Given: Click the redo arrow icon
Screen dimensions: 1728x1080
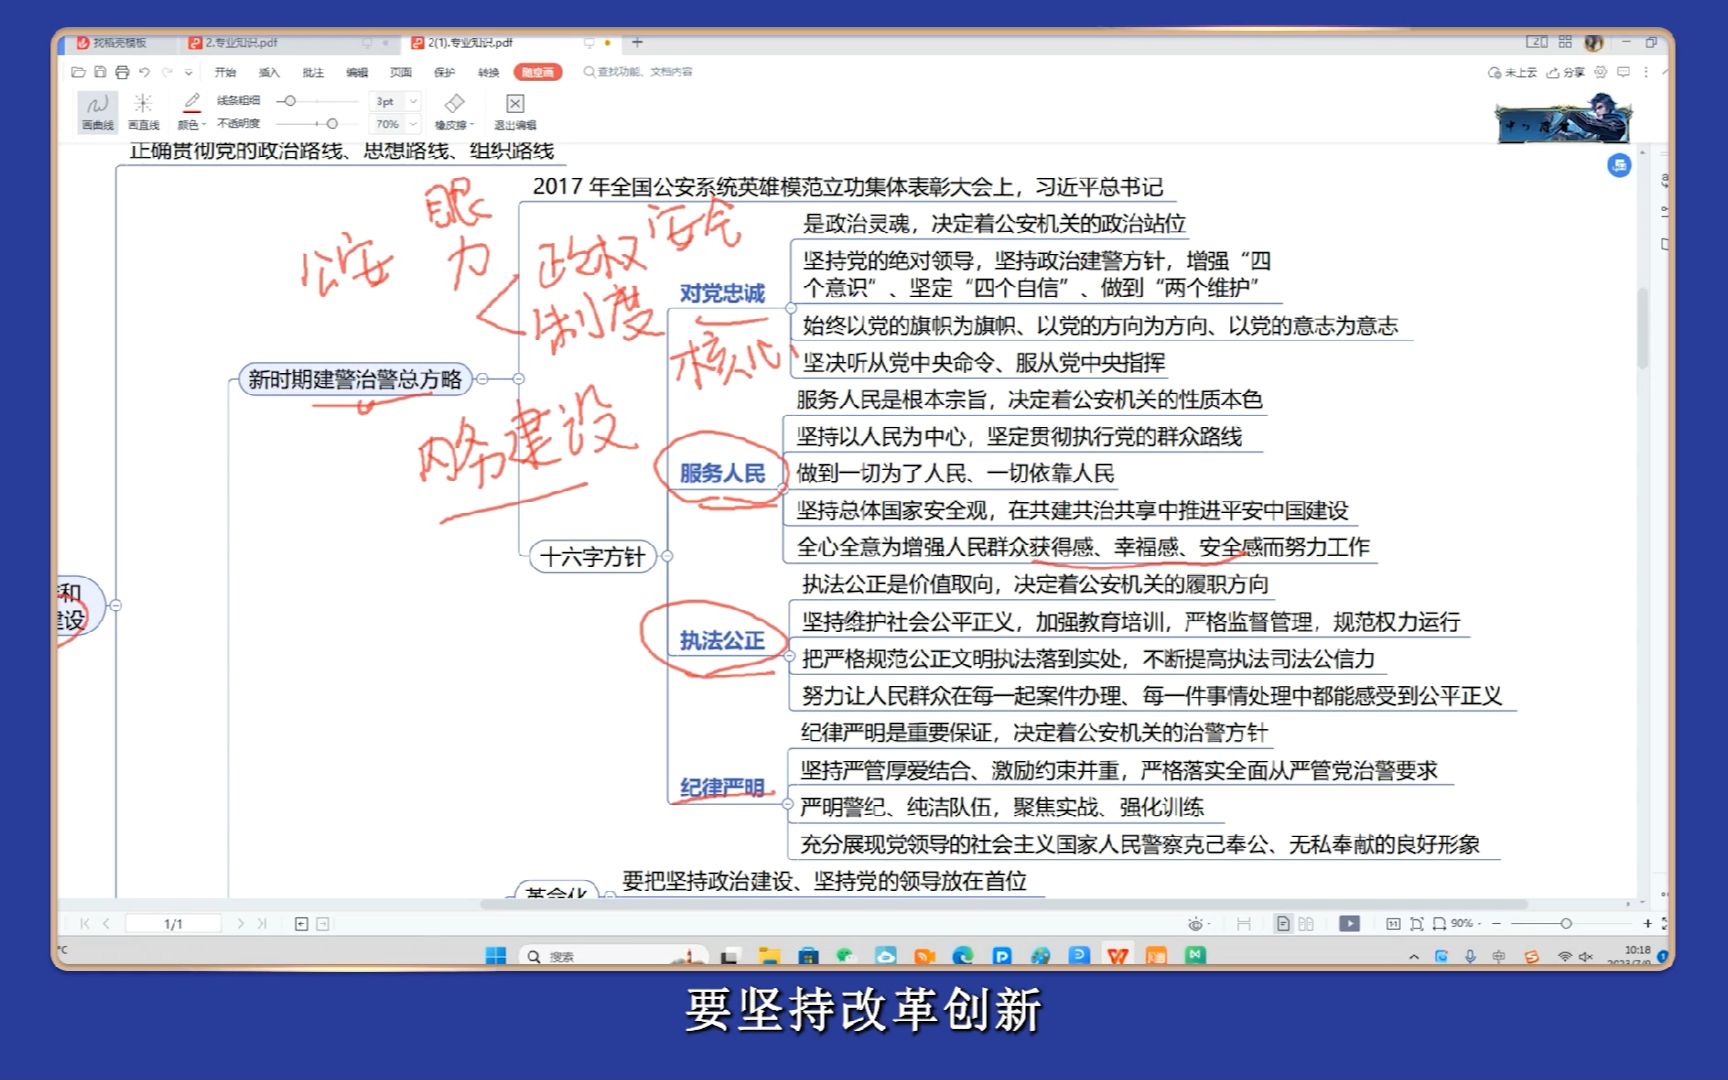Looking at the screenshot, I should pos(167,72).
